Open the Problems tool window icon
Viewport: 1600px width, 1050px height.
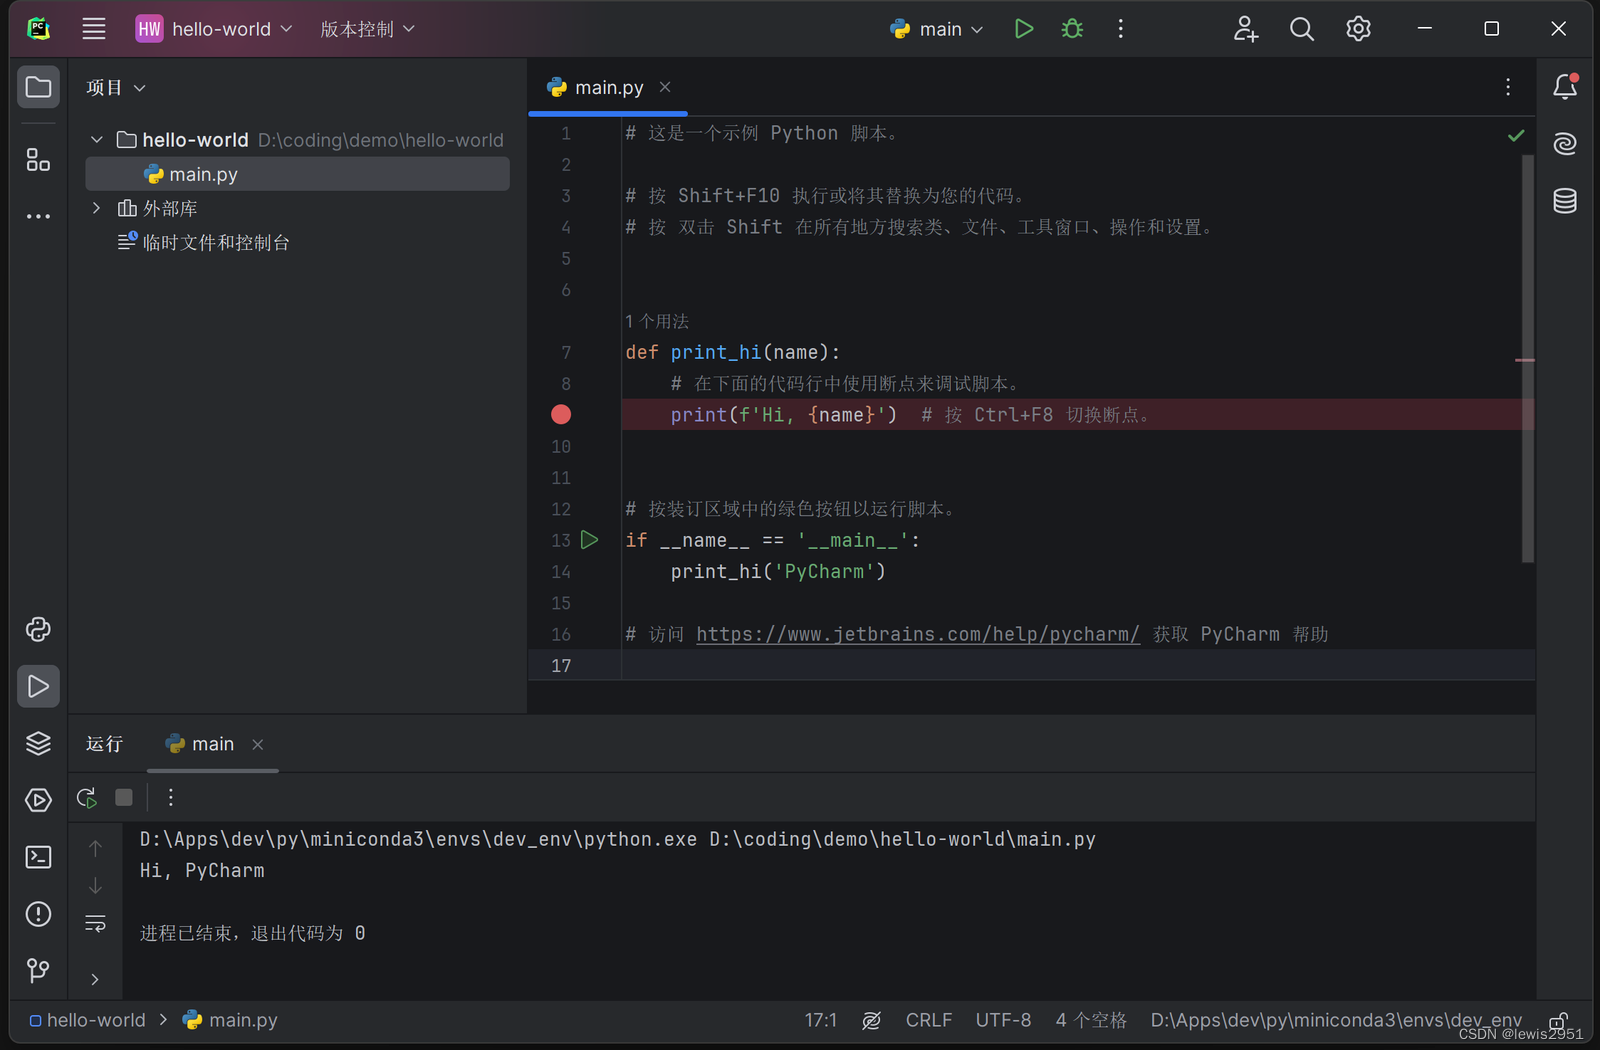click(x=38, y=914)
